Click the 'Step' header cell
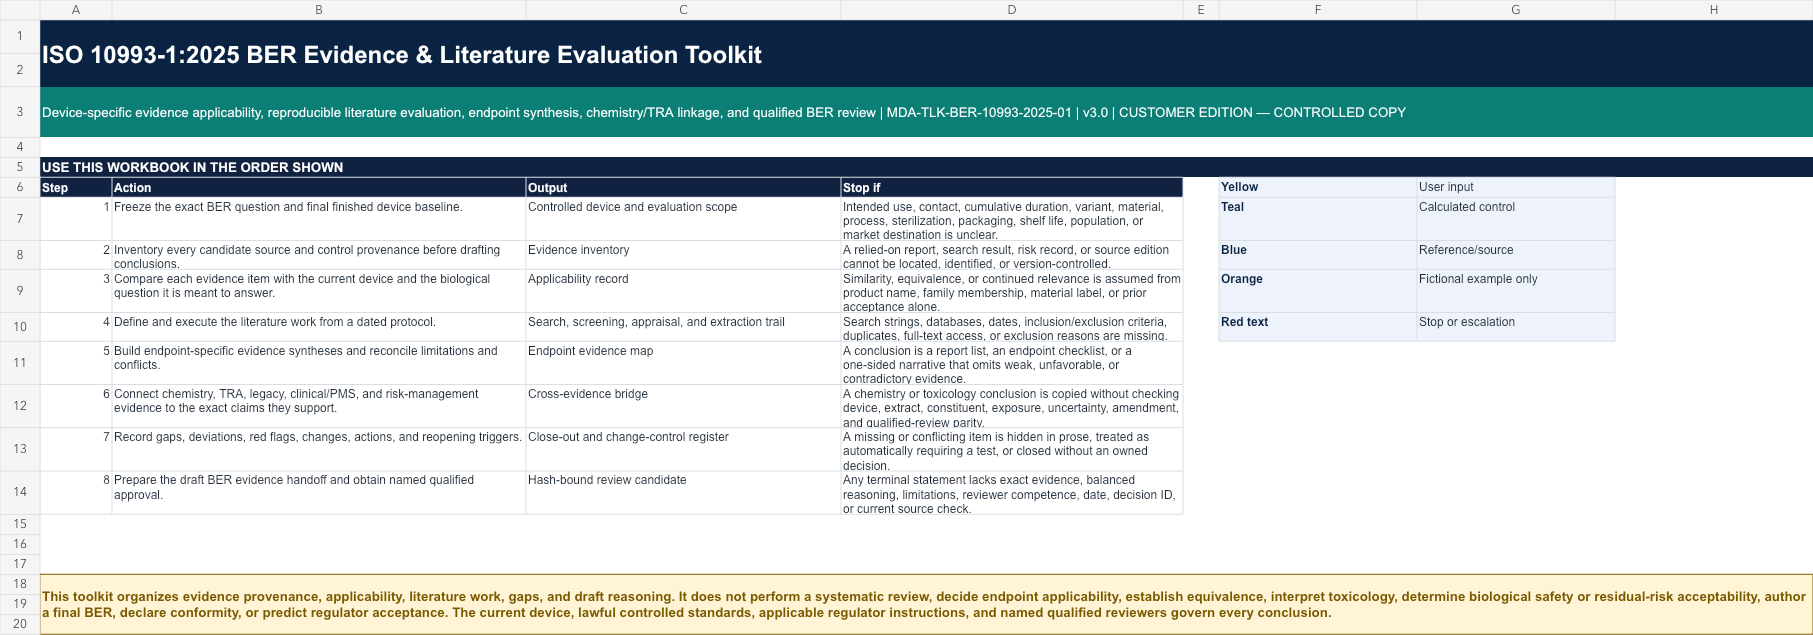This screenshot has width=1813, height=635. click(x=76, y=187)
